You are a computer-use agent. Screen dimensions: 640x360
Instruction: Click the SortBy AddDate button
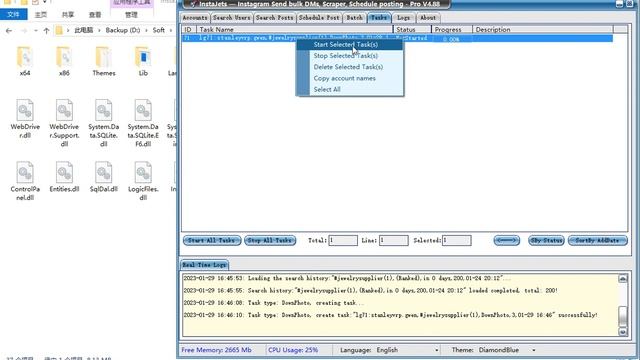pyautogui.click(x=598, y=240)
